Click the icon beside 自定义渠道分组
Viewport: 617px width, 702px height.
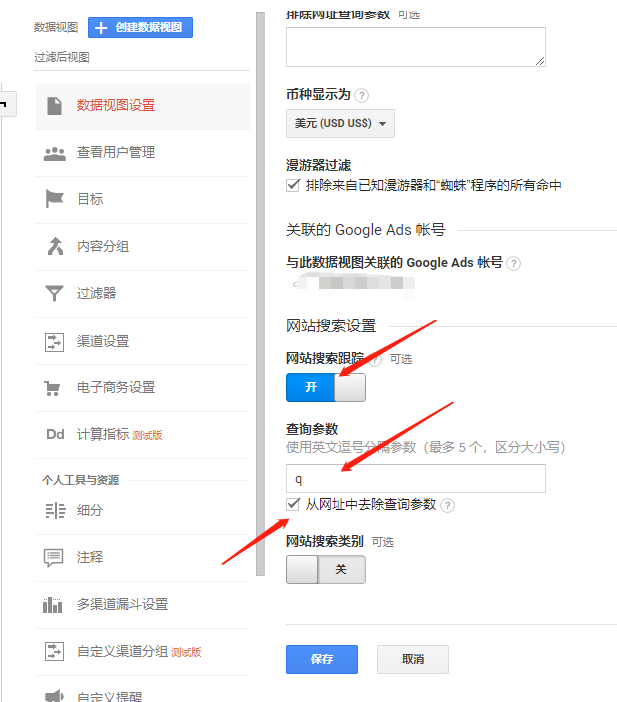click(54, 651)
